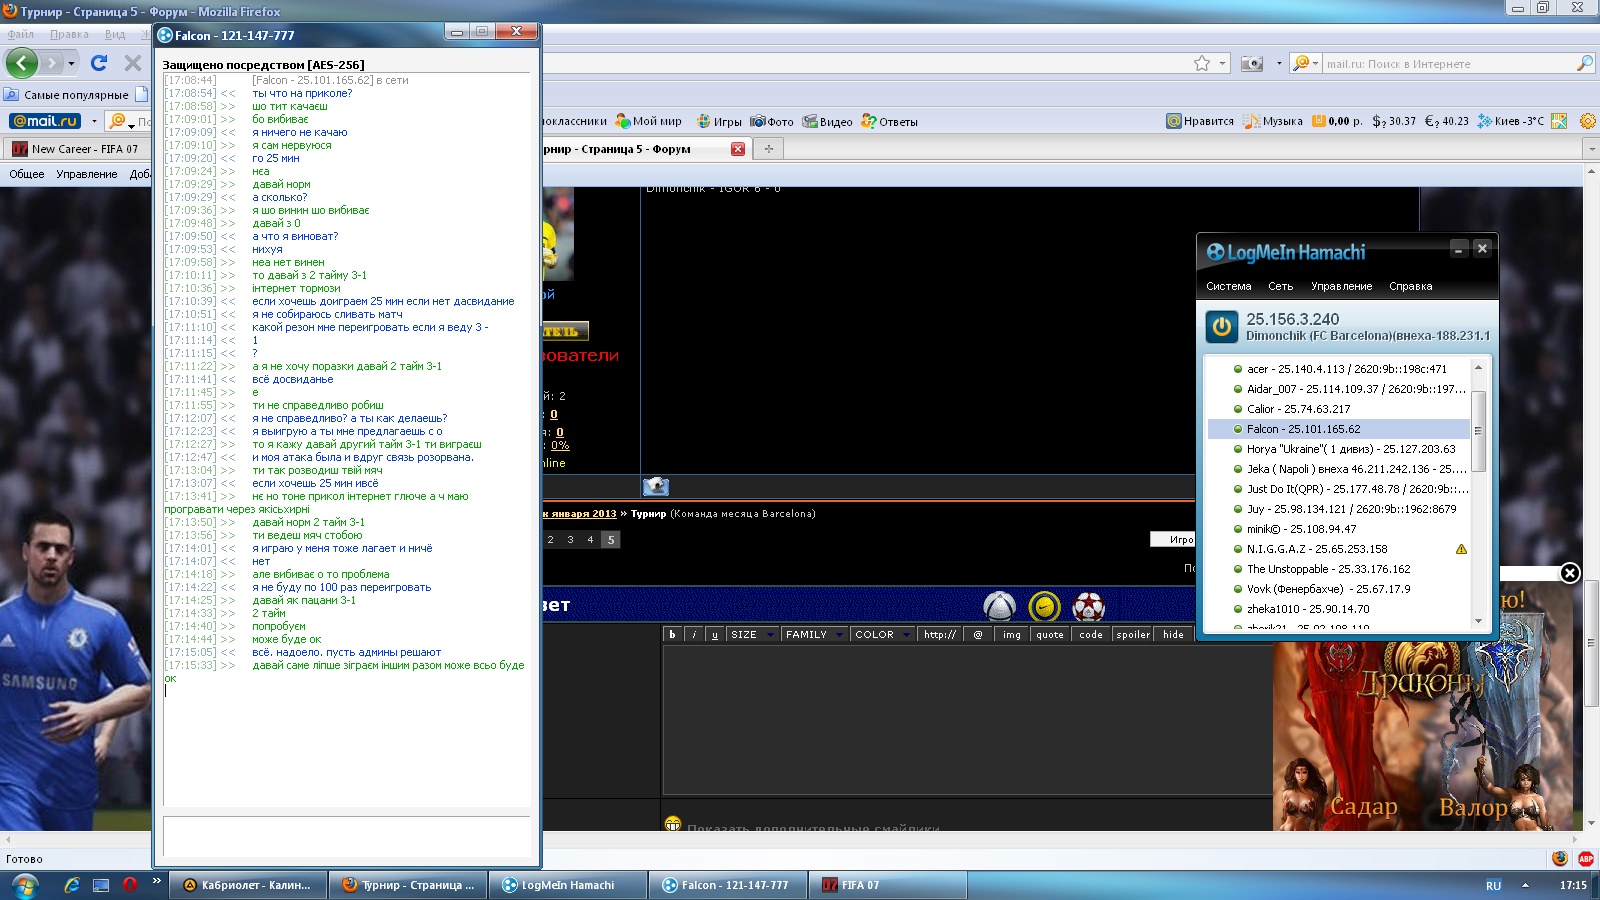Screen dimensions: 1600x900
Task: Click the quote button in the editor
Action: [x=1050, y=634]
